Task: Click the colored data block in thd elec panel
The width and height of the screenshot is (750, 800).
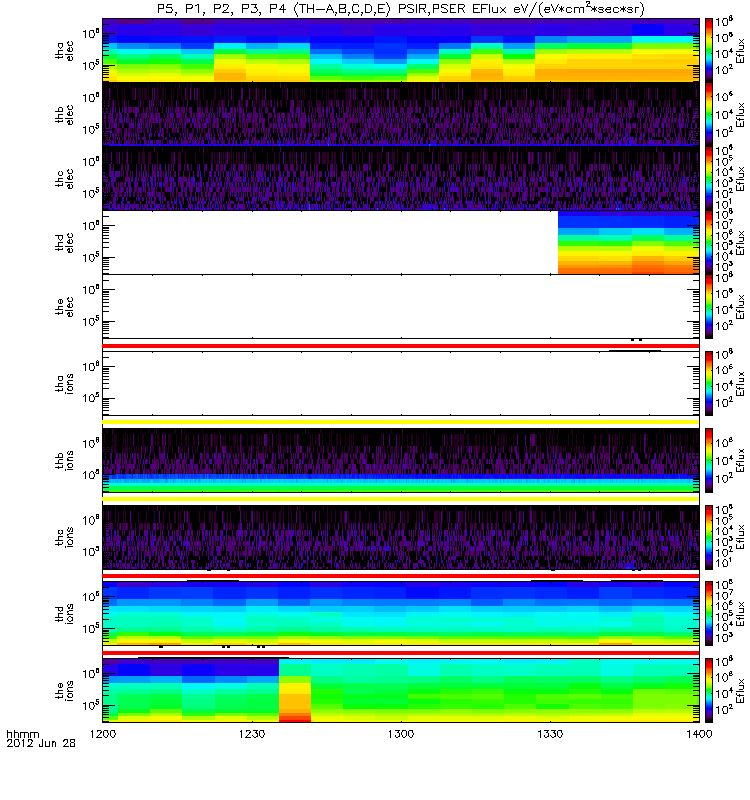Action: tap(628, 243)
